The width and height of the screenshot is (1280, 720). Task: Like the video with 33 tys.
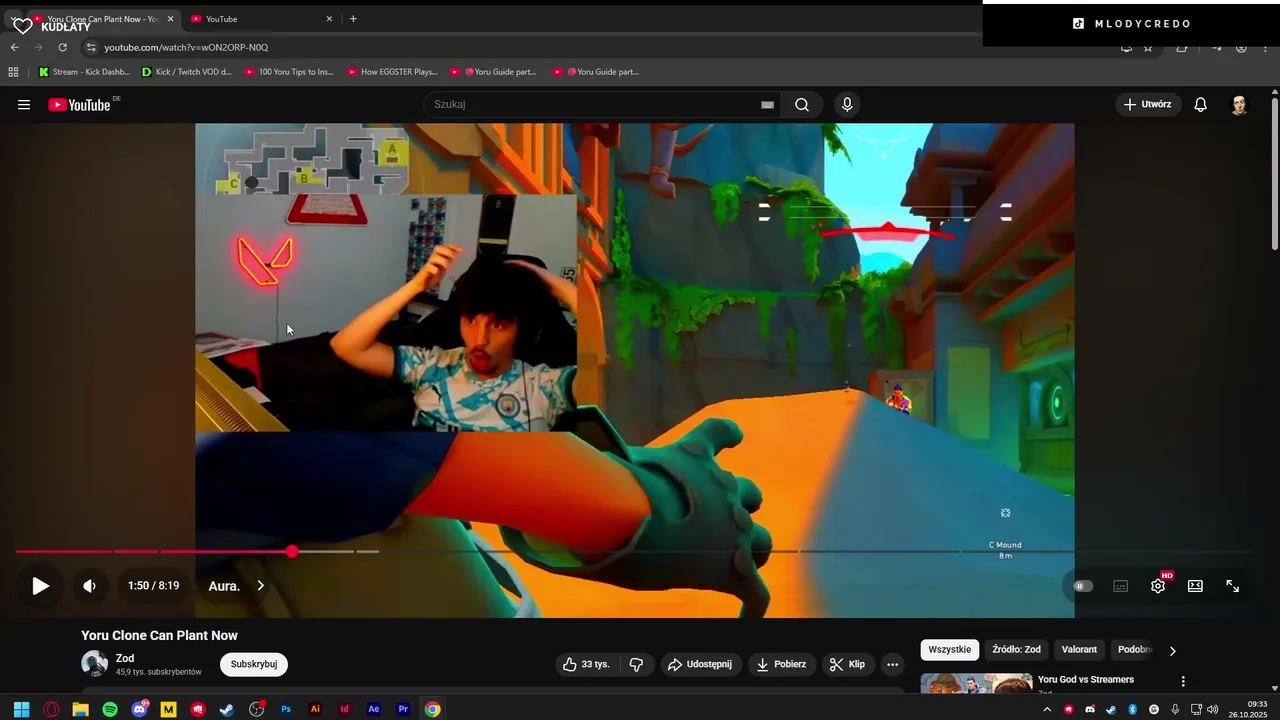click(x=586, y=664)
